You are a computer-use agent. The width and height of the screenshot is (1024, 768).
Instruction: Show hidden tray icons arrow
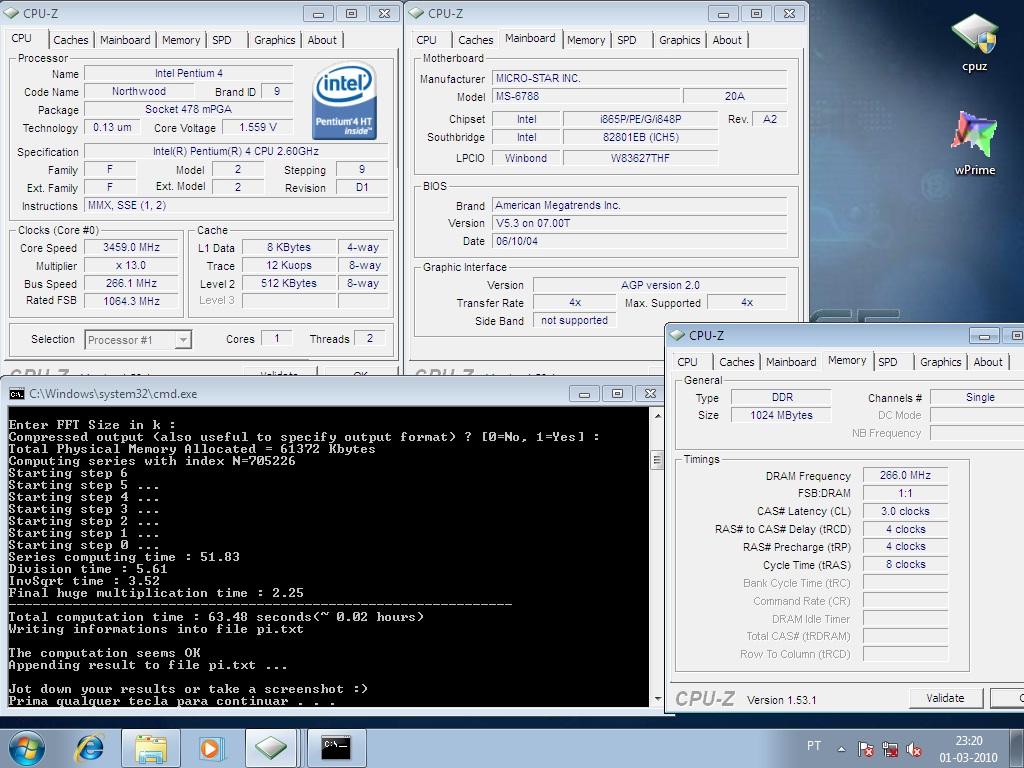click(x=841, y=750)
